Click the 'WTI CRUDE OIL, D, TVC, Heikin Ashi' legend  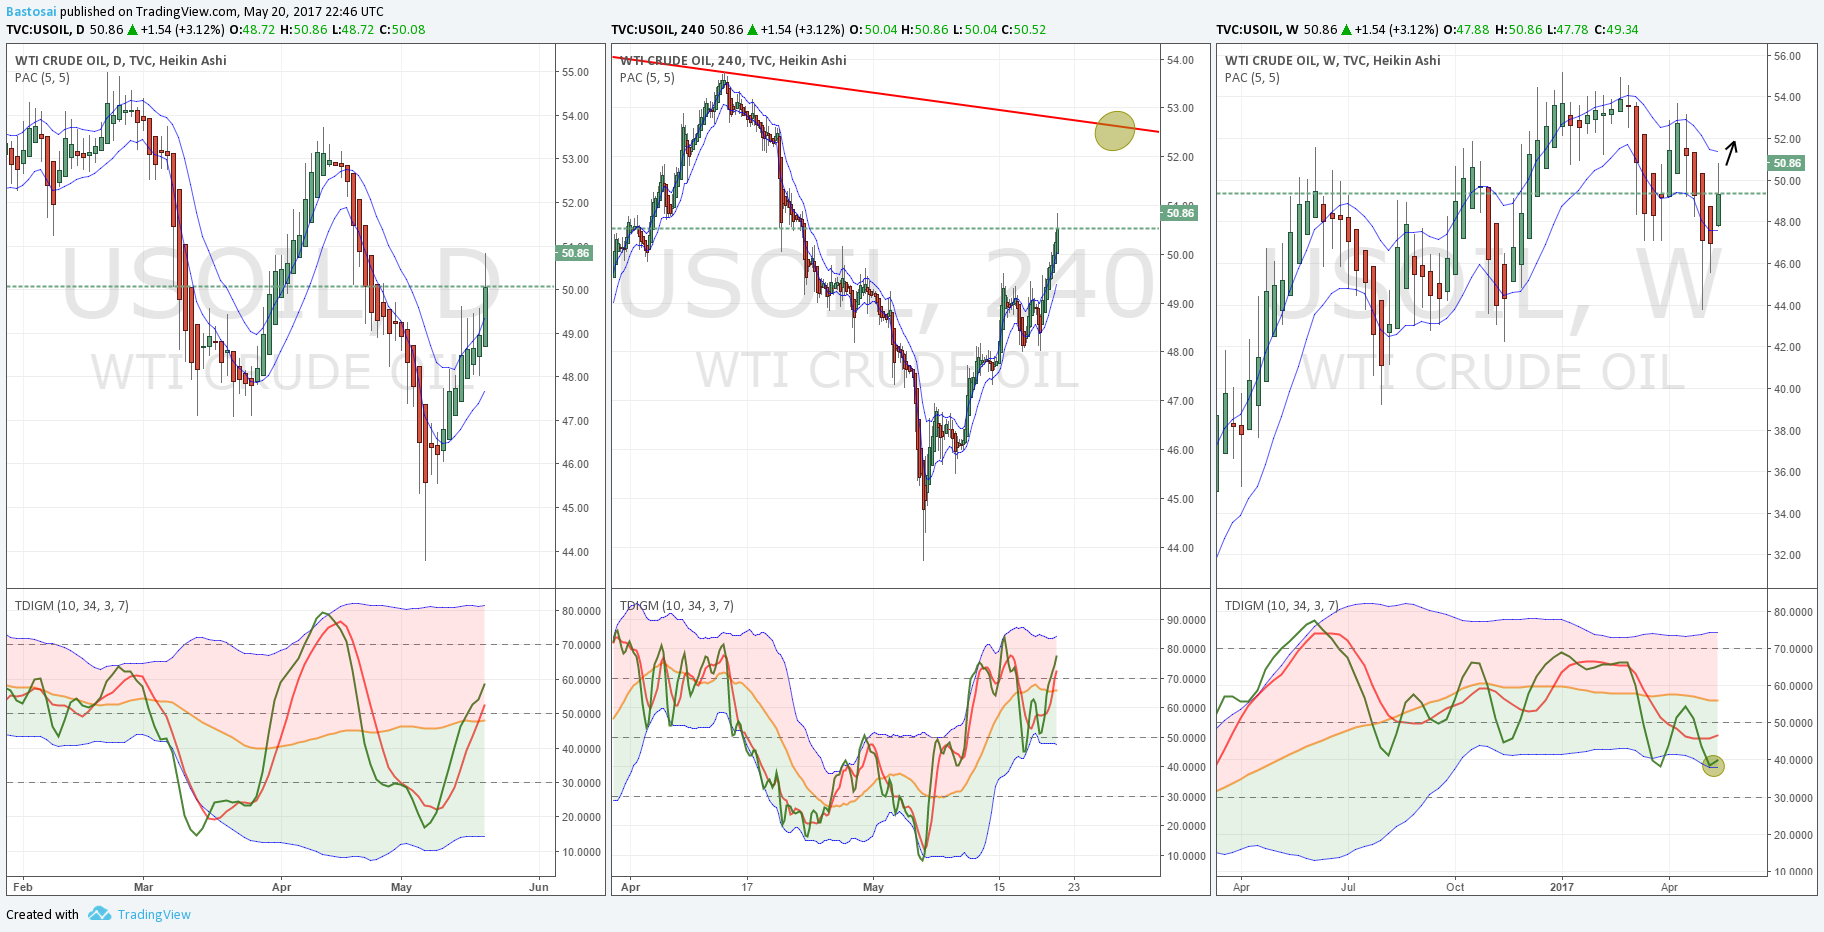(121, 60)
